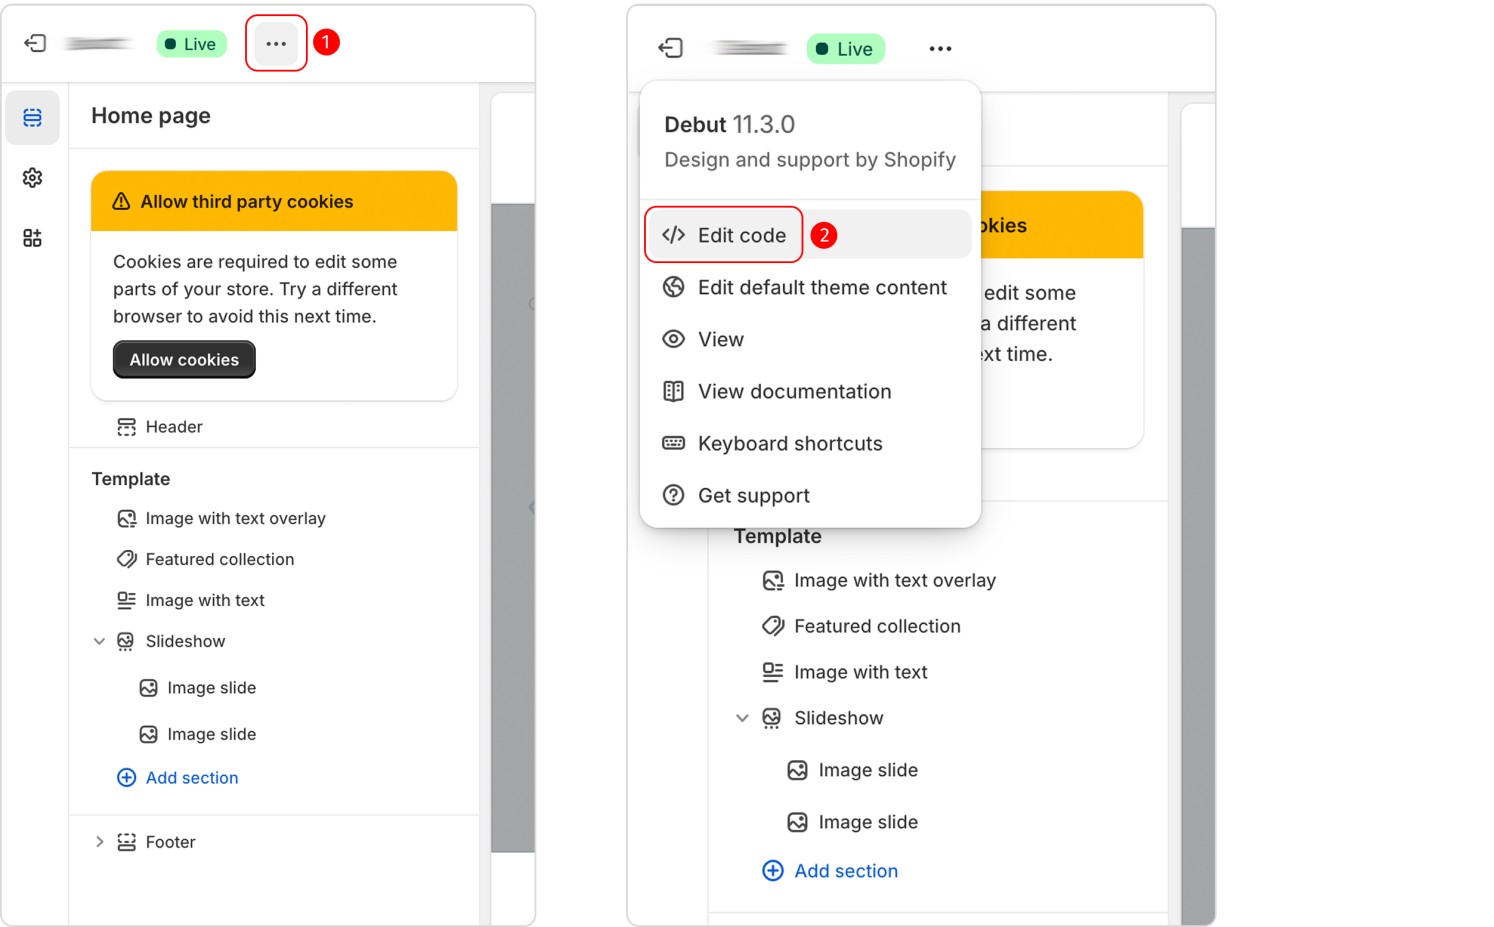Open Theme settings gear icon in sidebar

click(32, 178)
